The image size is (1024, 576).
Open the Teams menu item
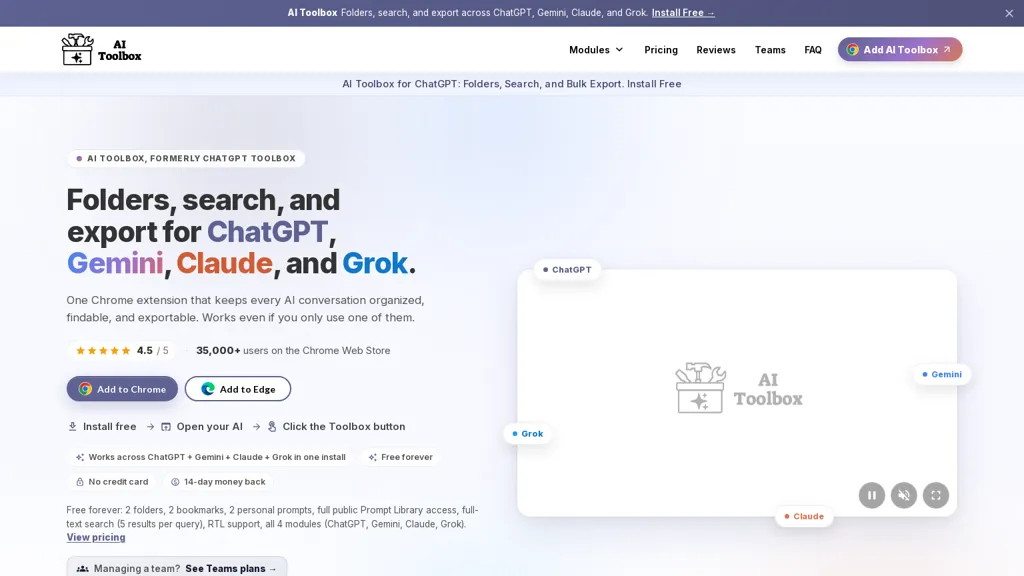770,50
